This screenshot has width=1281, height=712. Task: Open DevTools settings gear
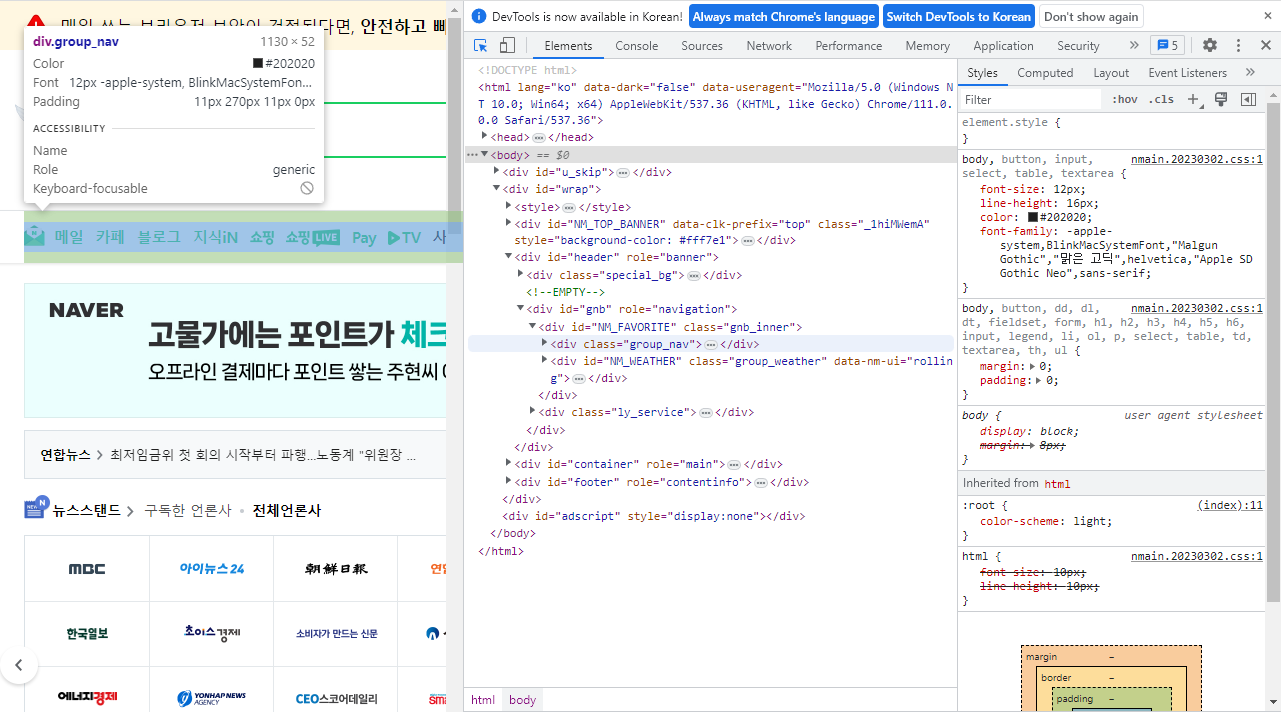click(1210, 46)
